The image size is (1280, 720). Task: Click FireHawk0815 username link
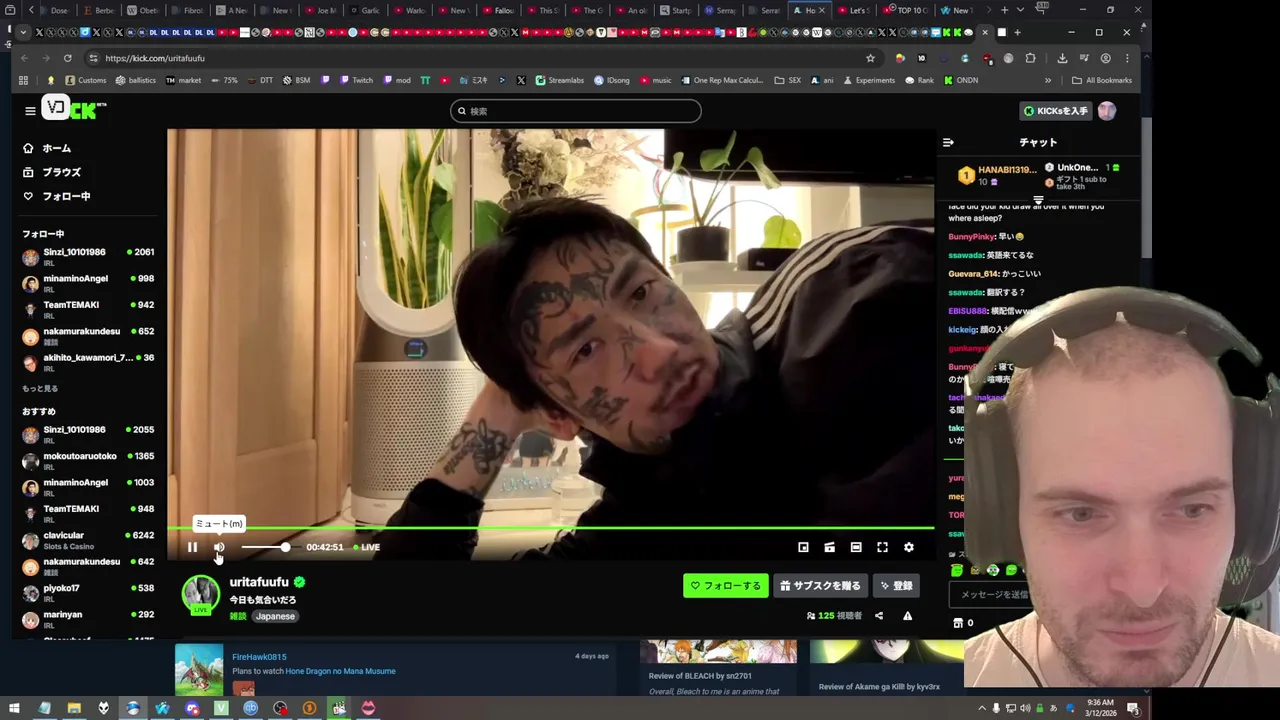(259, 657)
